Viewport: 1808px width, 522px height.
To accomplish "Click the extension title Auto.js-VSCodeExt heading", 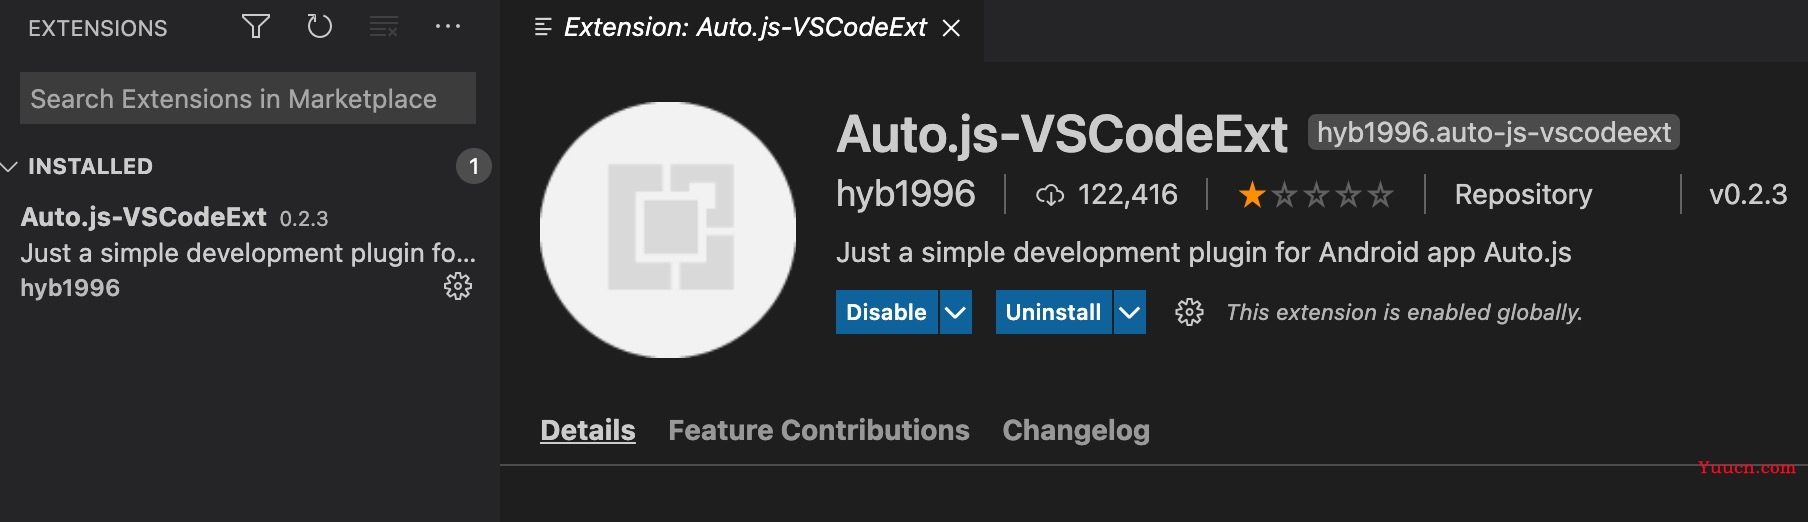I will pyautogui.click(x=1062, y=134).
